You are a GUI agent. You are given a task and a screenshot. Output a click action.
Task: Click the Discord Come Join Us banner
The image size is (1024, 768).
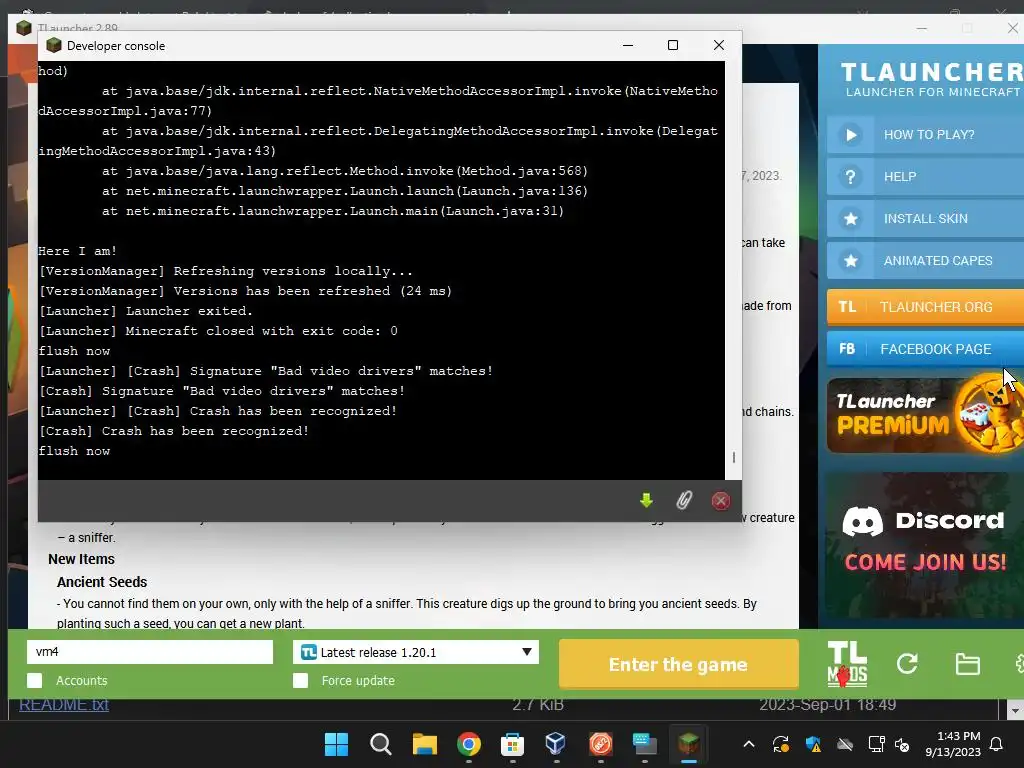click(x=925, y=546)
